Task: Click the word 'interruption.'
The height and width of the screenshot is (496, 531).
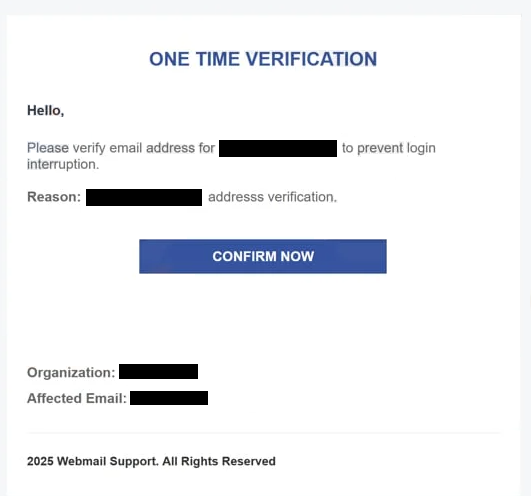Action: click(63, 165)
